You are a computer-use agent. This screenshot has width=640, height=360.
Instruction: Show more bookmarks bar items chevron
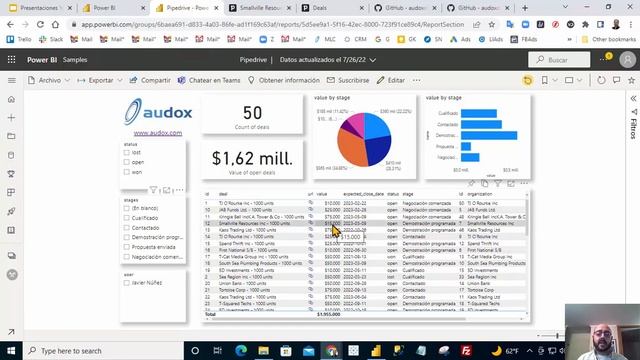[569, 40]
